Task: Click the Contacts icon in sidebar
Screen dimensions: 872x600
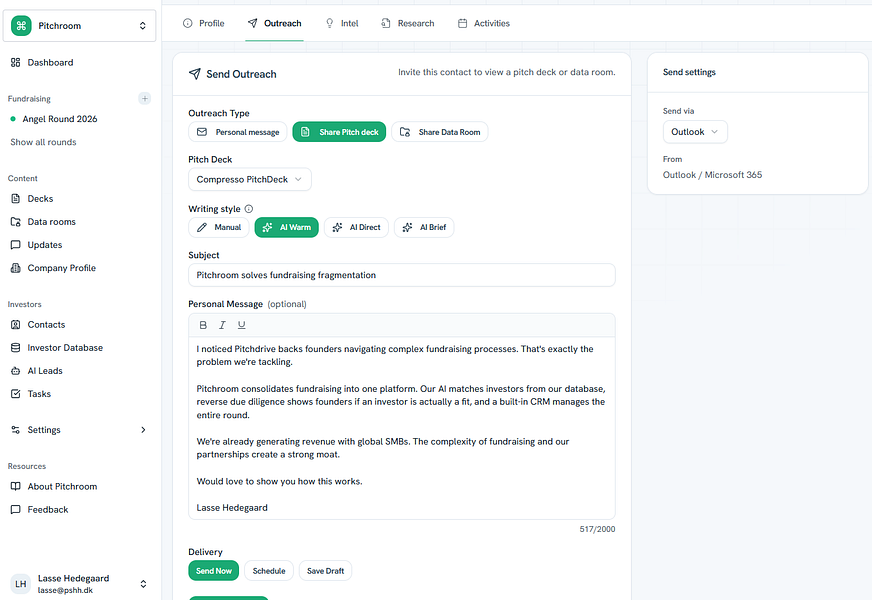Action: coord(16,325)
